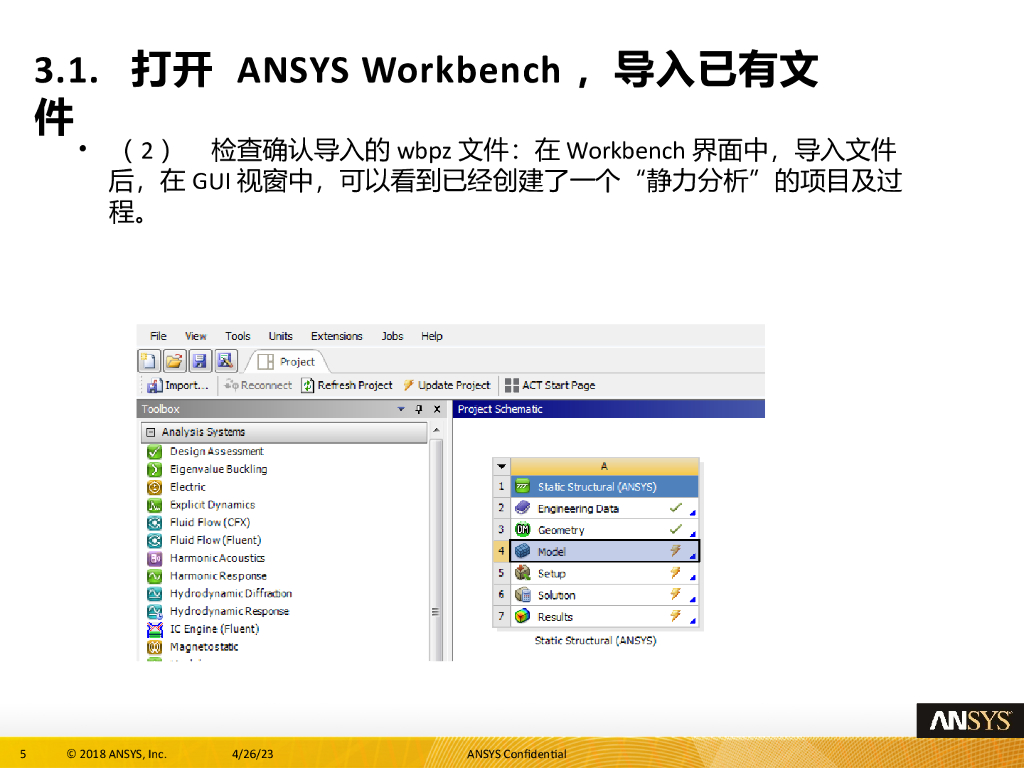Select Hydrodynamic Response icon
Screen dimensions: 1024x768
point(154,611)
